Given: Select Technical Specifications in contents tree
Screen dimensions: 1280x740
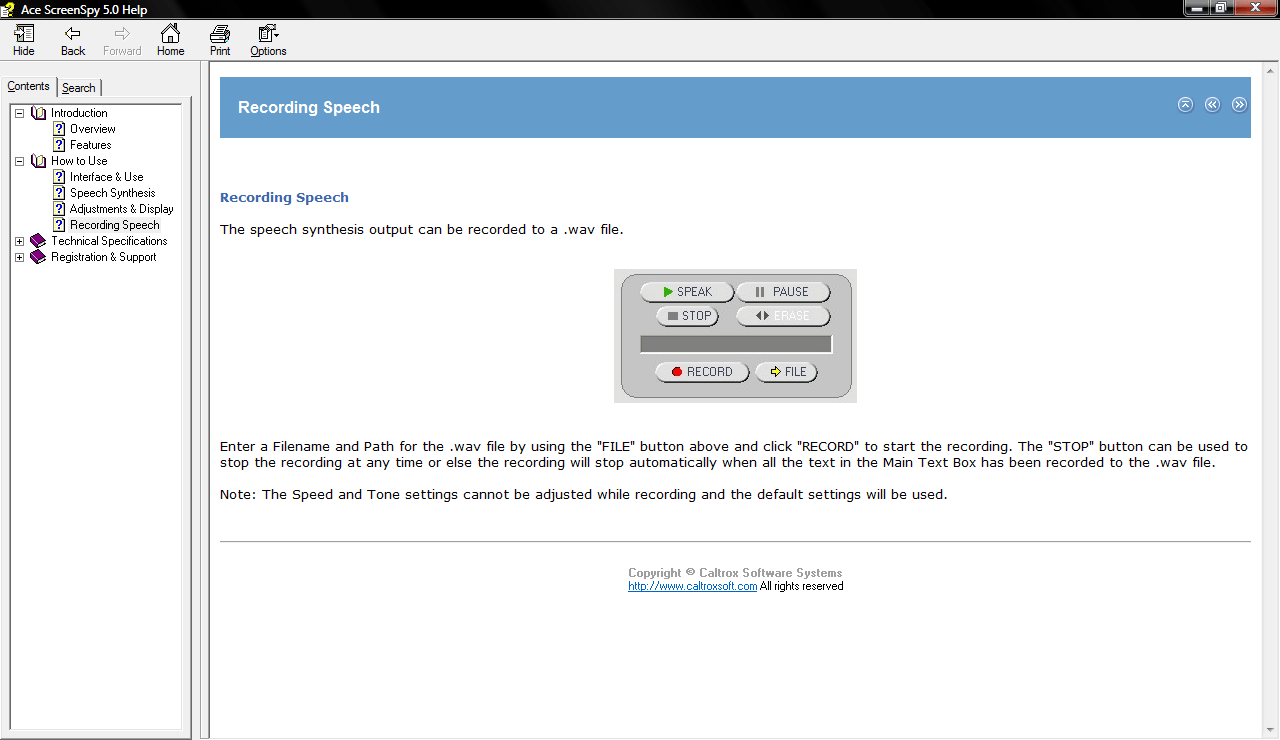Looking at the screenshot, I should 109,241.
